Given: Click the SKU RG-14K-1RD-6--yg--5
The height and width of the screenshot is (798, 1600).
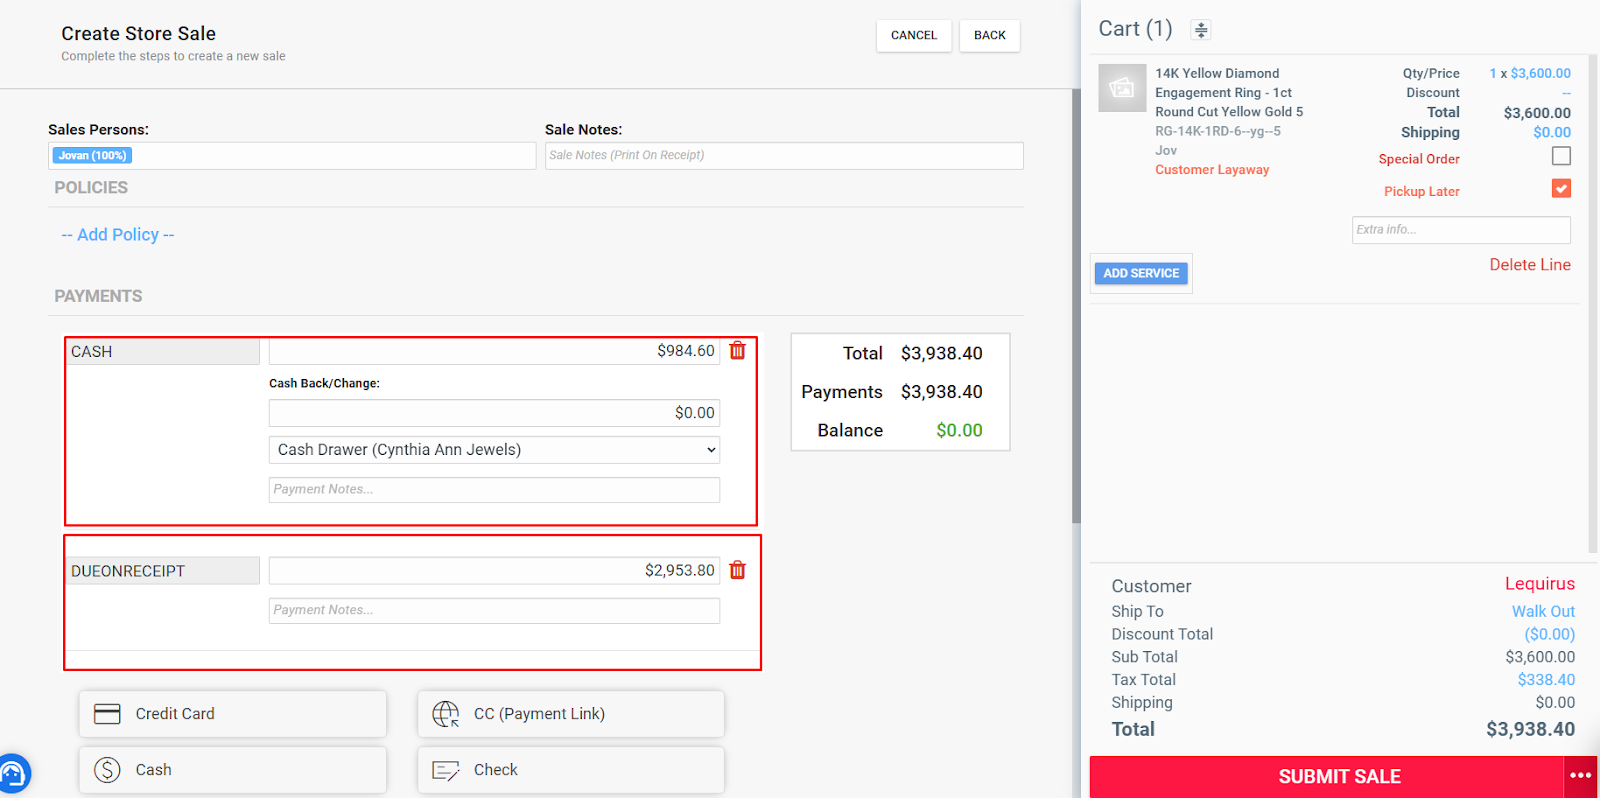Looking at the screenshot, I should [1218, 131].
